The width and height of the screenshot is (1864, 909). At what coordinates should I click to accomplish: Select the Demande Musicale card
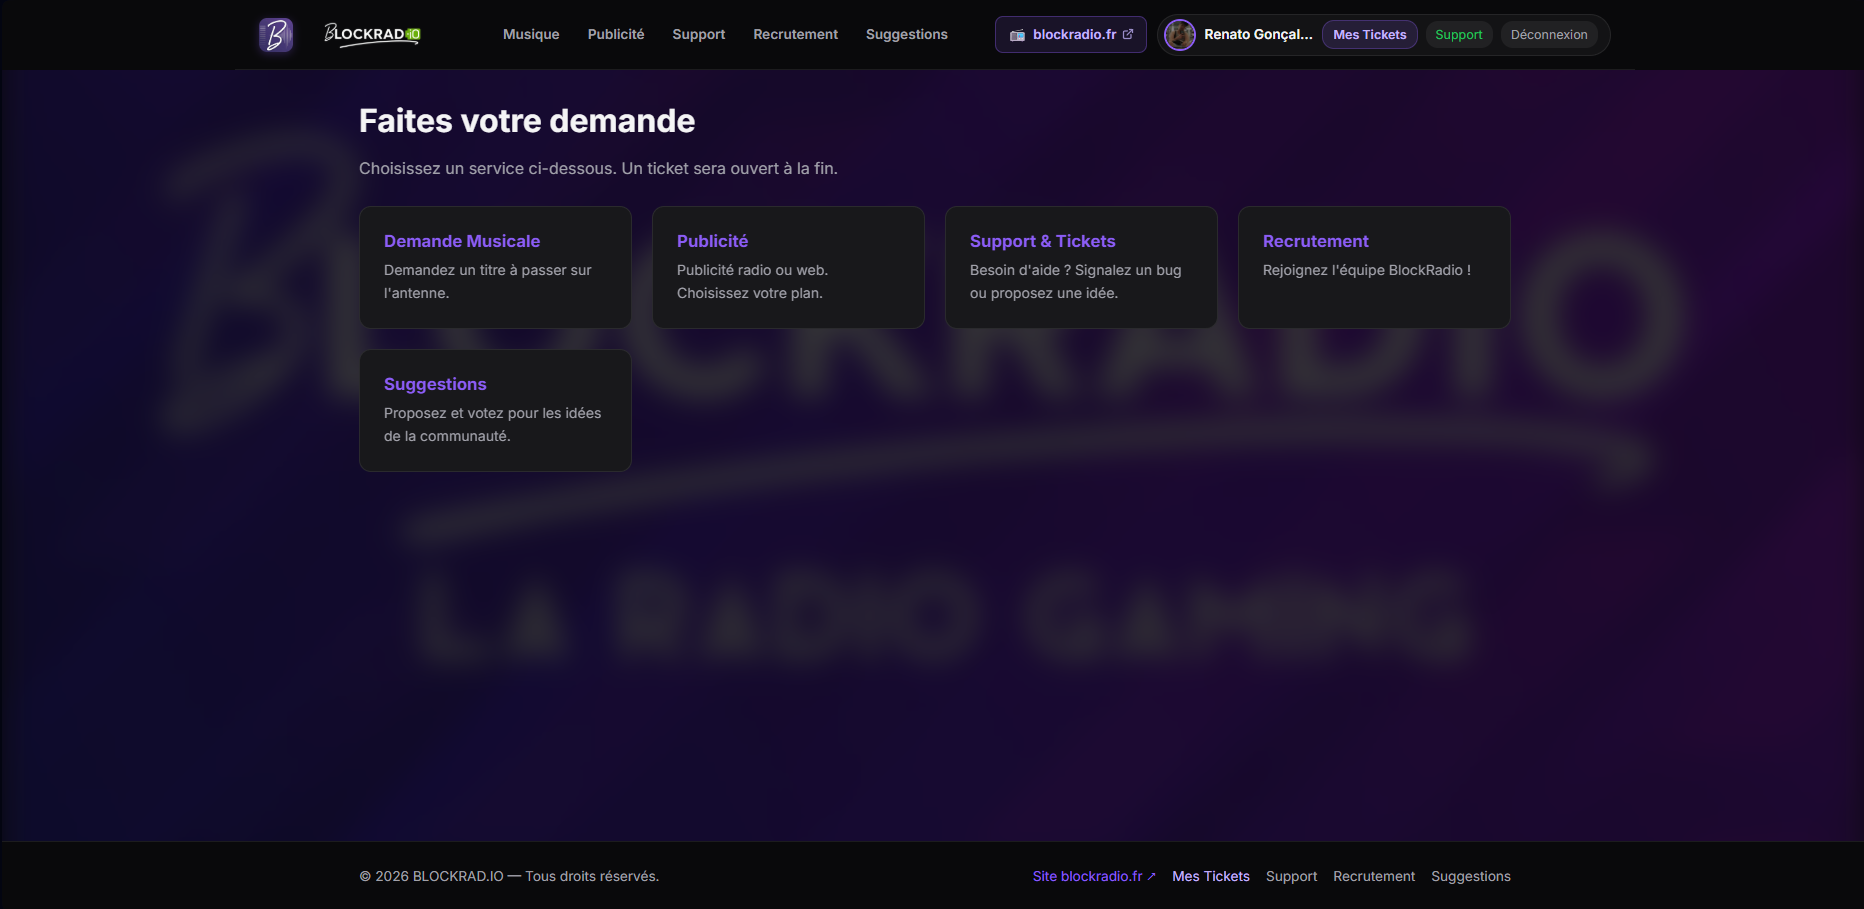[x=495, y=267]
